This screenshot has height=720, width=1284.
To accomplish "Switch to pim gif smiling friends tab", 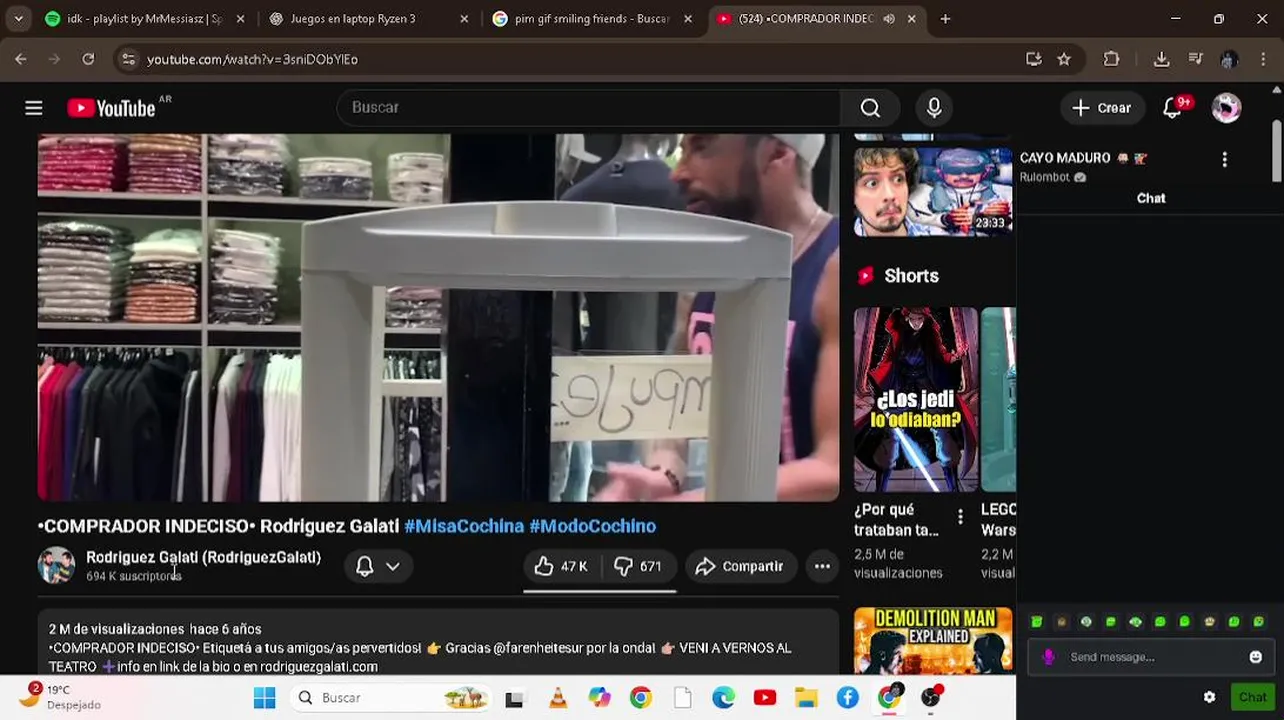I will (x=592, y=19).
